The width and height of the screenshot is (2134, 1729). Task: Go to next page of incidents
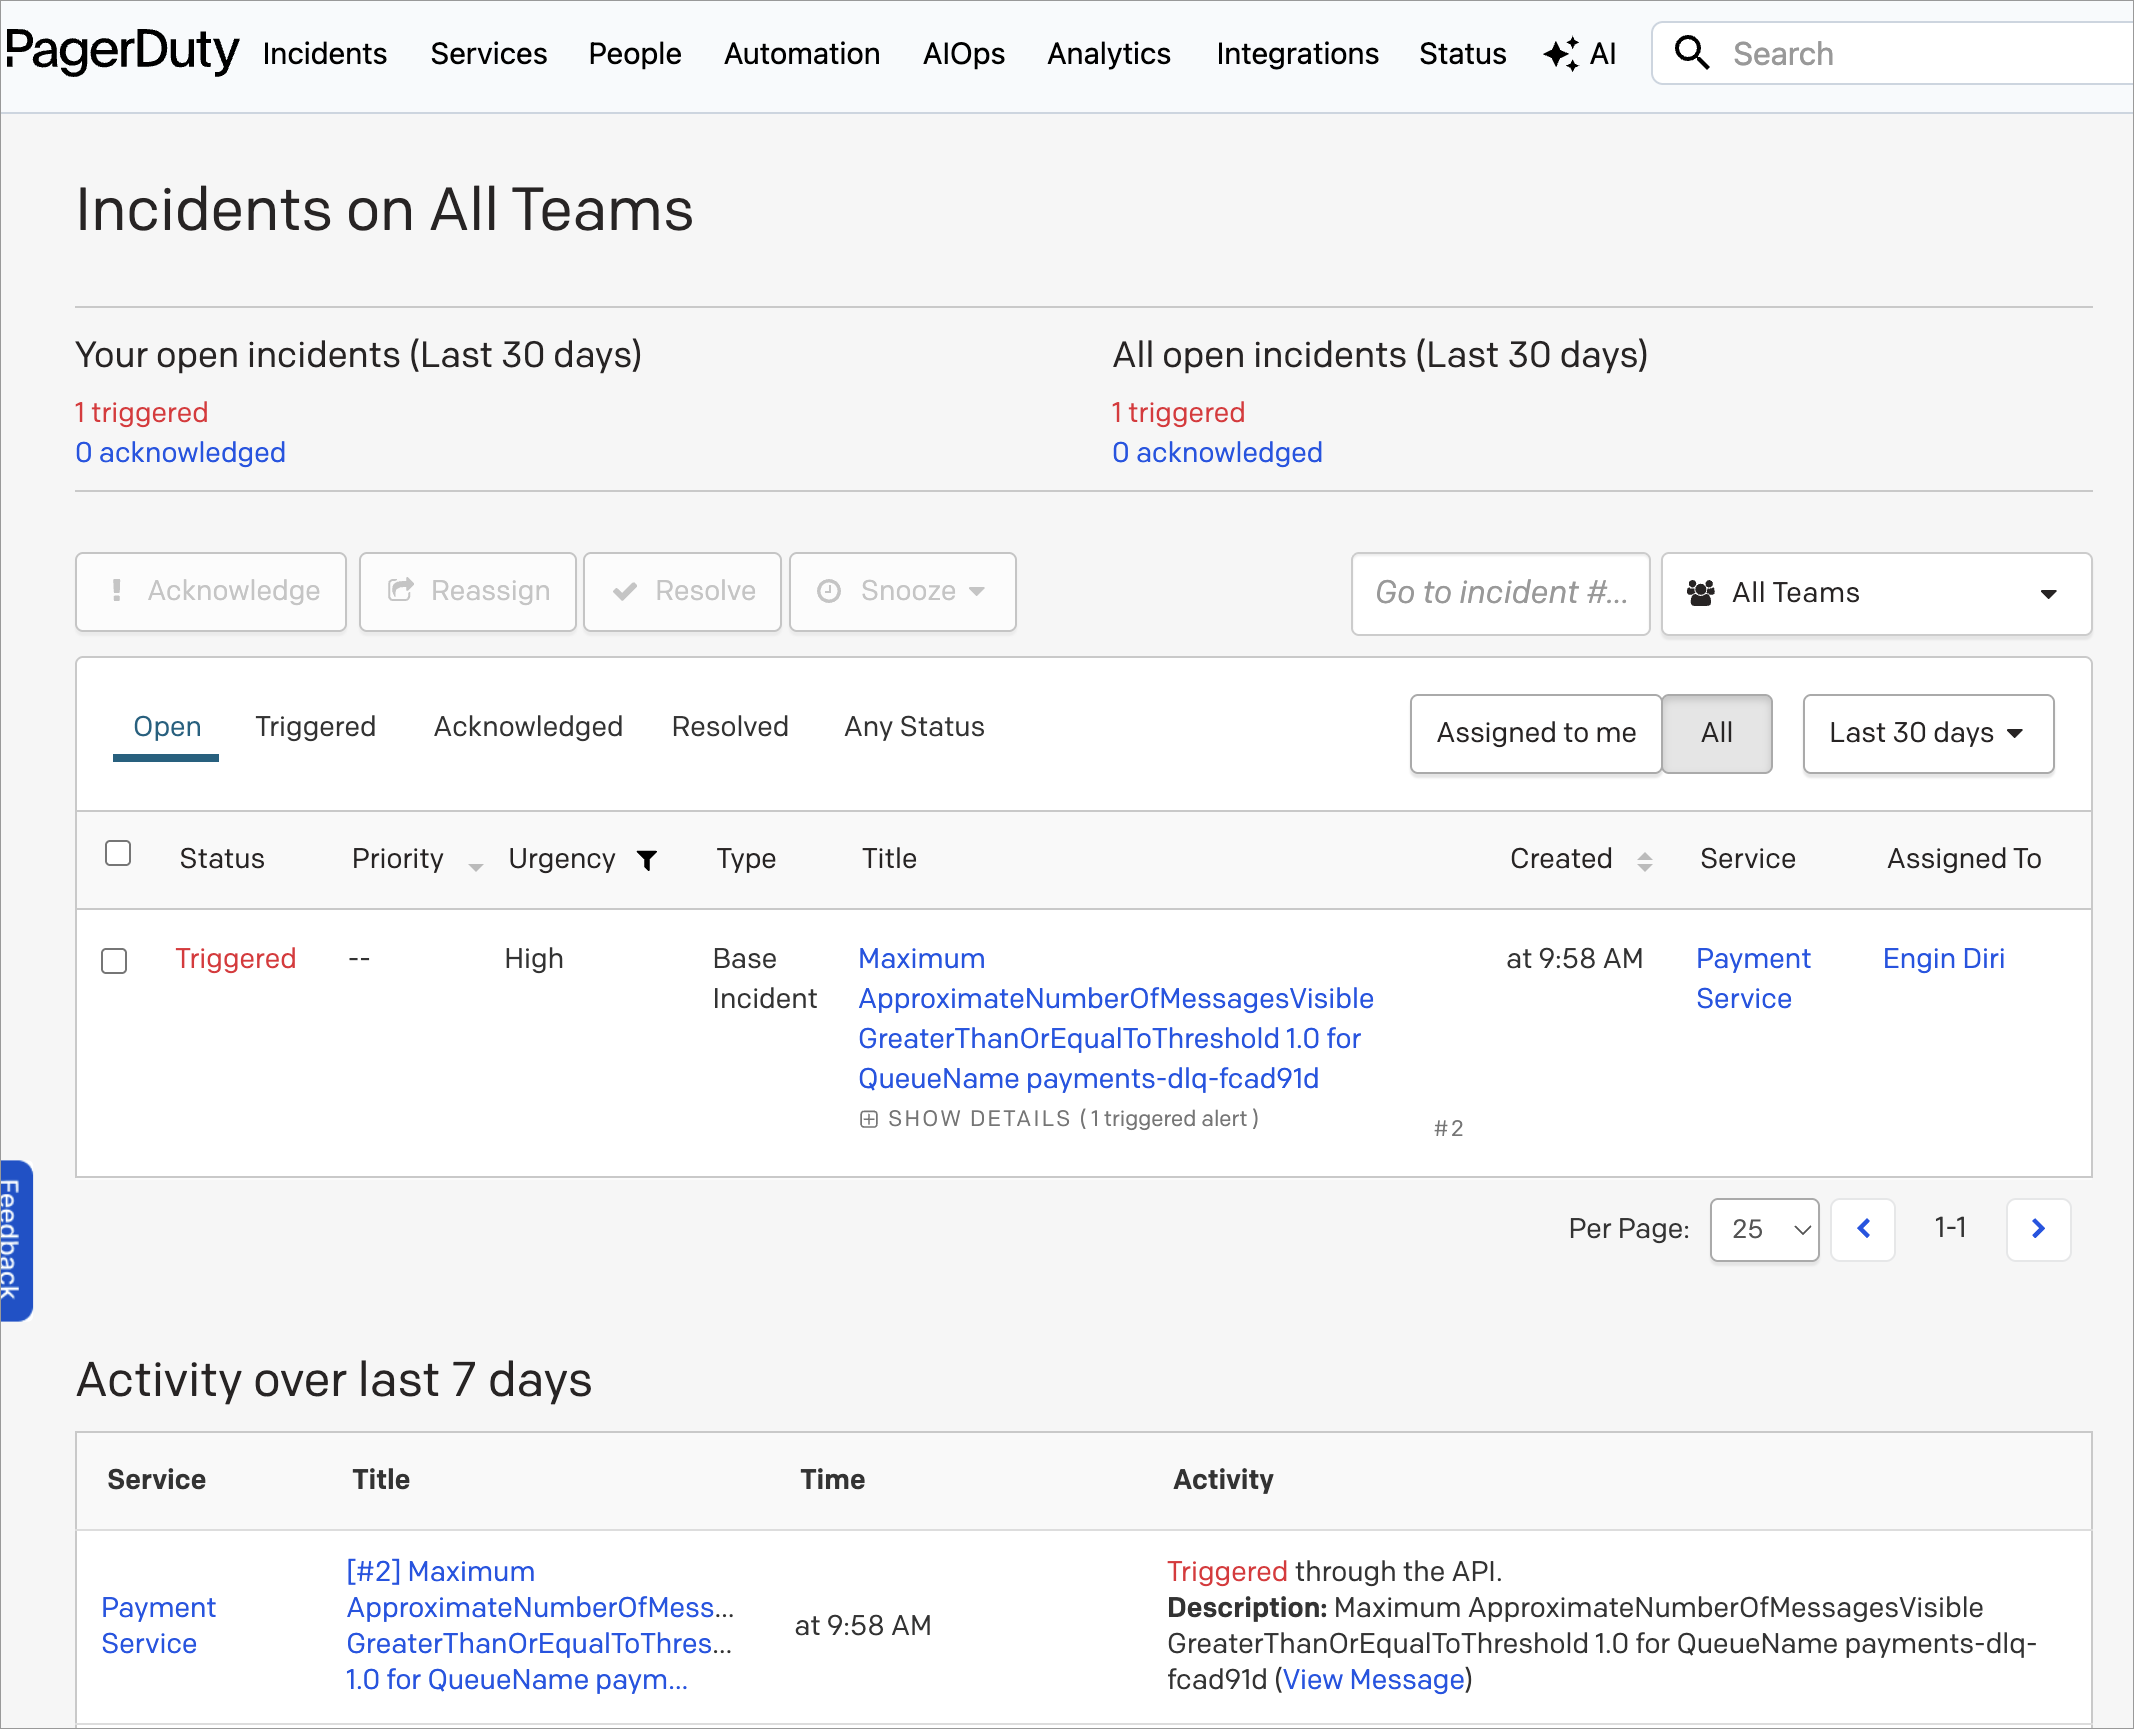[2038, 1229]
